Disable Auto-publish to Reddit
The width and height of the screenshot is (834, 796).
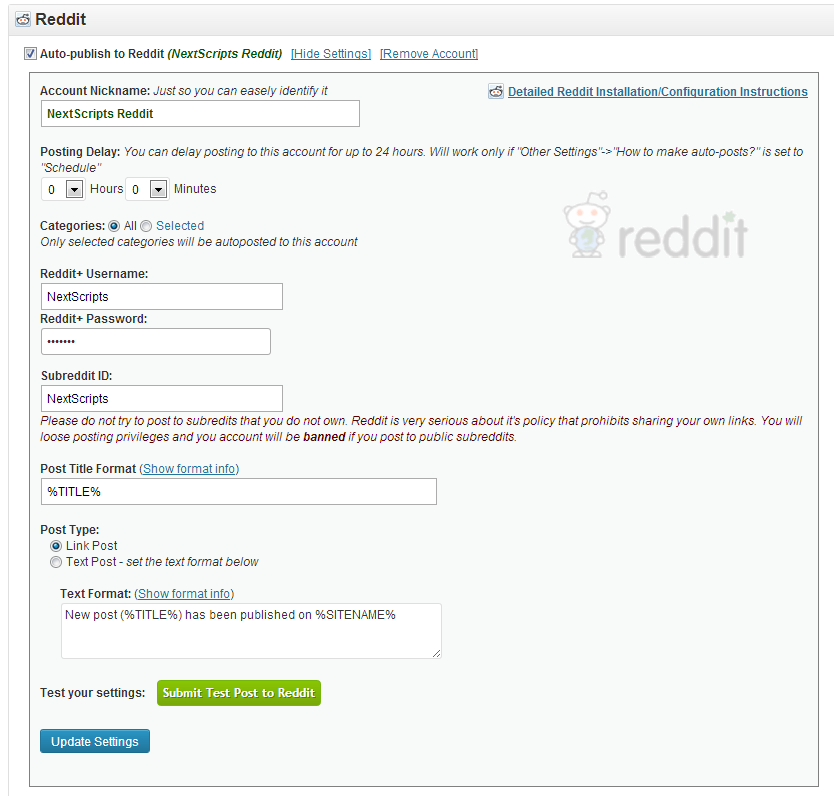coord(31,53)
